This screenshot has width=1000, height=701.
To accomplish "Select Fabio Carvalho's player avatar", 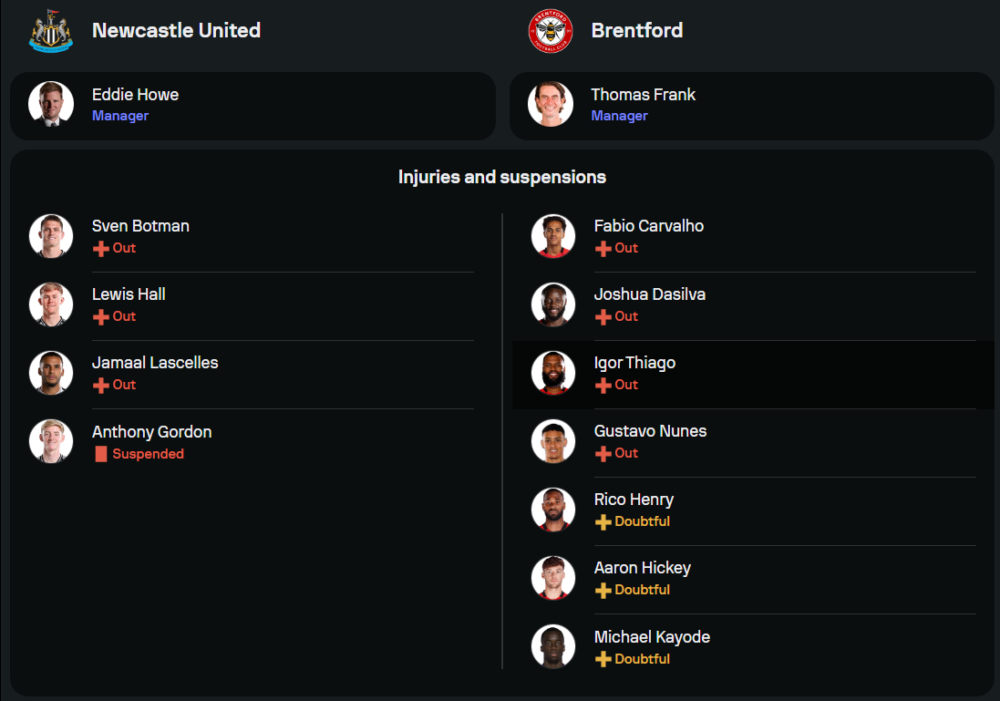I will 553,236.
